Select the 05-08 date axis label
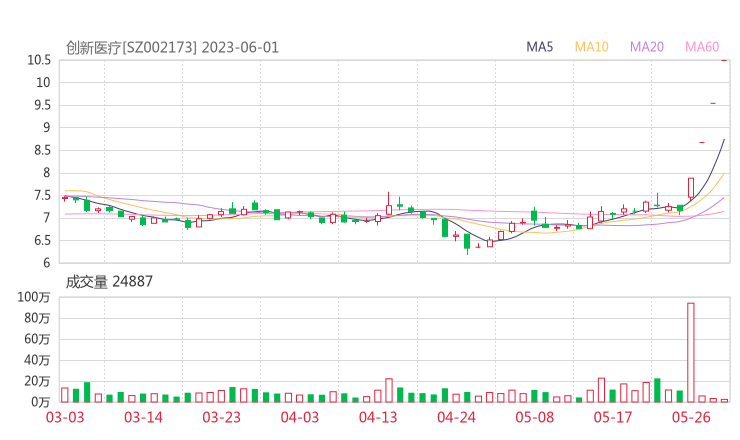The width and height of the screenshot is (740, 440). click(535, 417)
